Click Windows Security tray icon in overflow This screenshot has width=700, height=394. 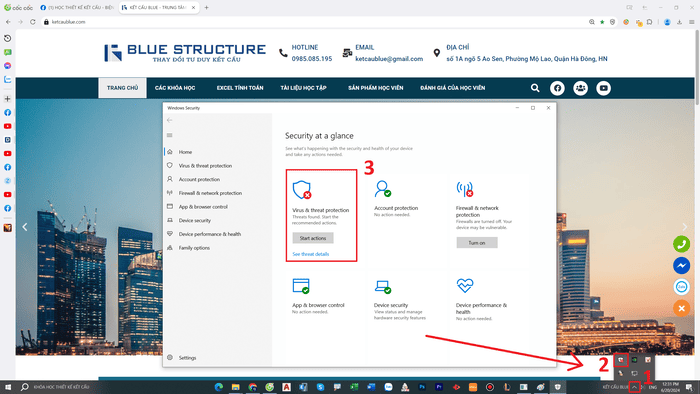point(621,360)
